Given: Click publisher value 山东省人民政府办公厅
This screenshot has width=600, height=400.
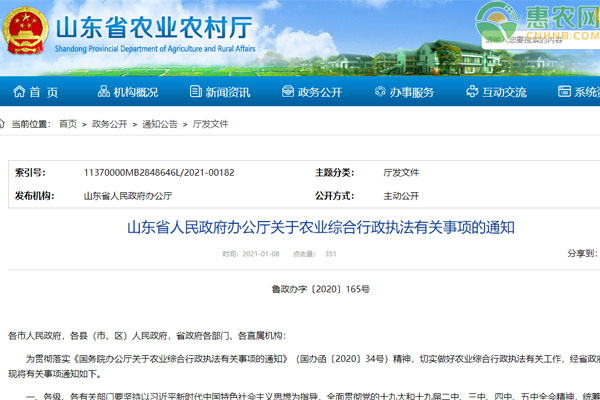Looking at the screenshot, I should point(128,196).
